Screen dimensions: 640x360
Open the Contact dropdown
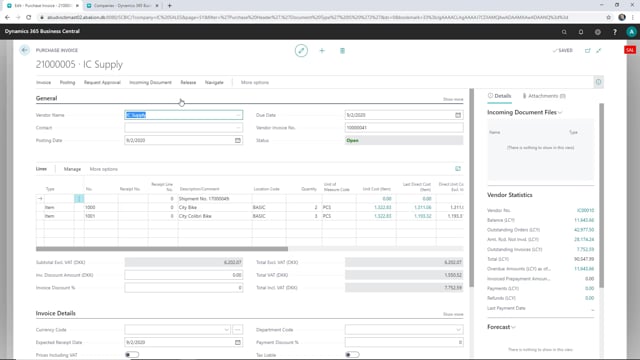pyautogui.click(x=238, y=128)
